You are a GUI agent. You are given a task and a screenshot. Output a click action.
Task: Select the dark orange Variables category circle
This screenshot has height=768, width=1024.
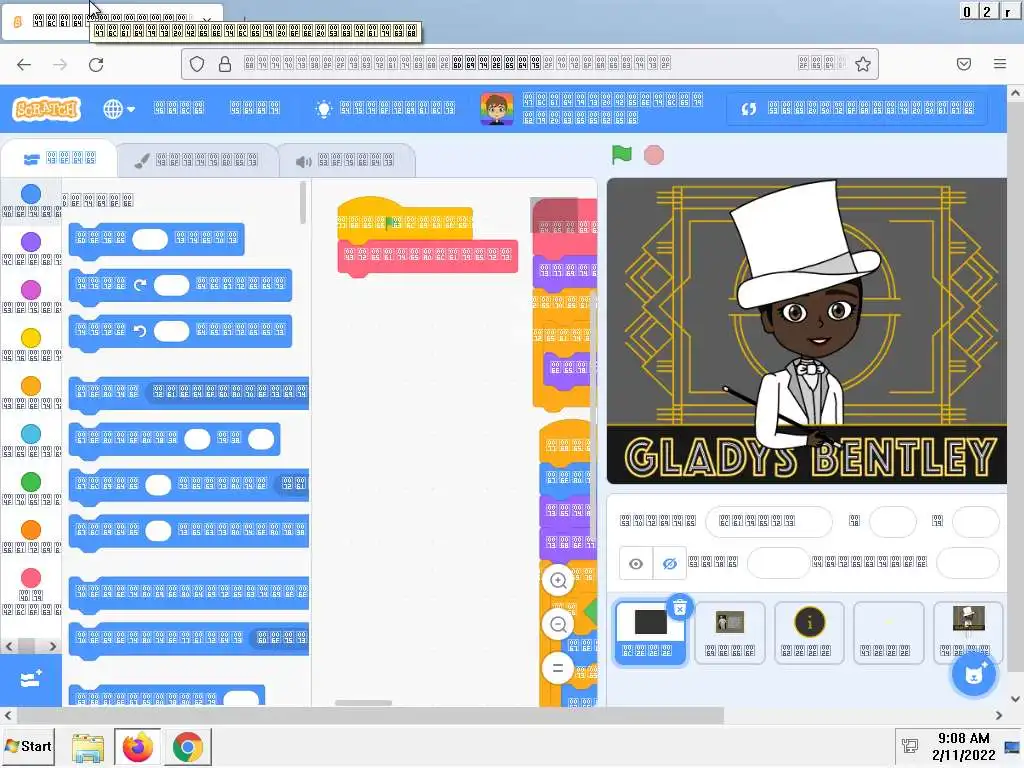[31, 530]
